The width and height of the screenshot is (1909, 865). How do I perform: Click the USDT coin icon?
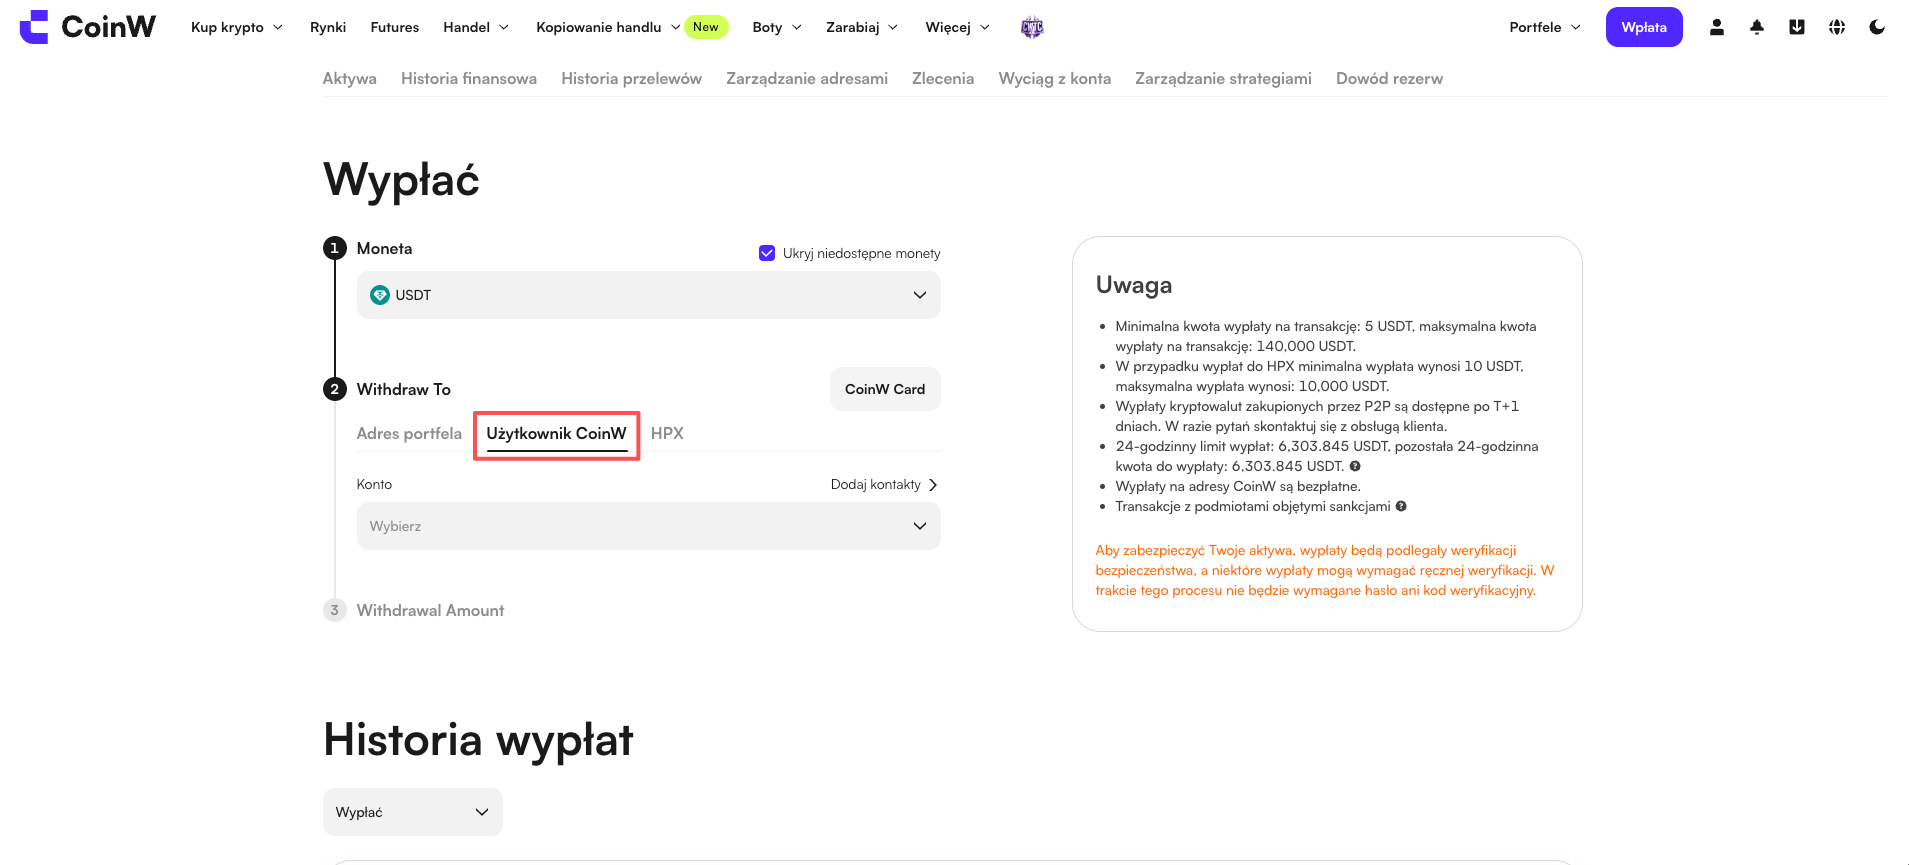(x=380, y=295)
